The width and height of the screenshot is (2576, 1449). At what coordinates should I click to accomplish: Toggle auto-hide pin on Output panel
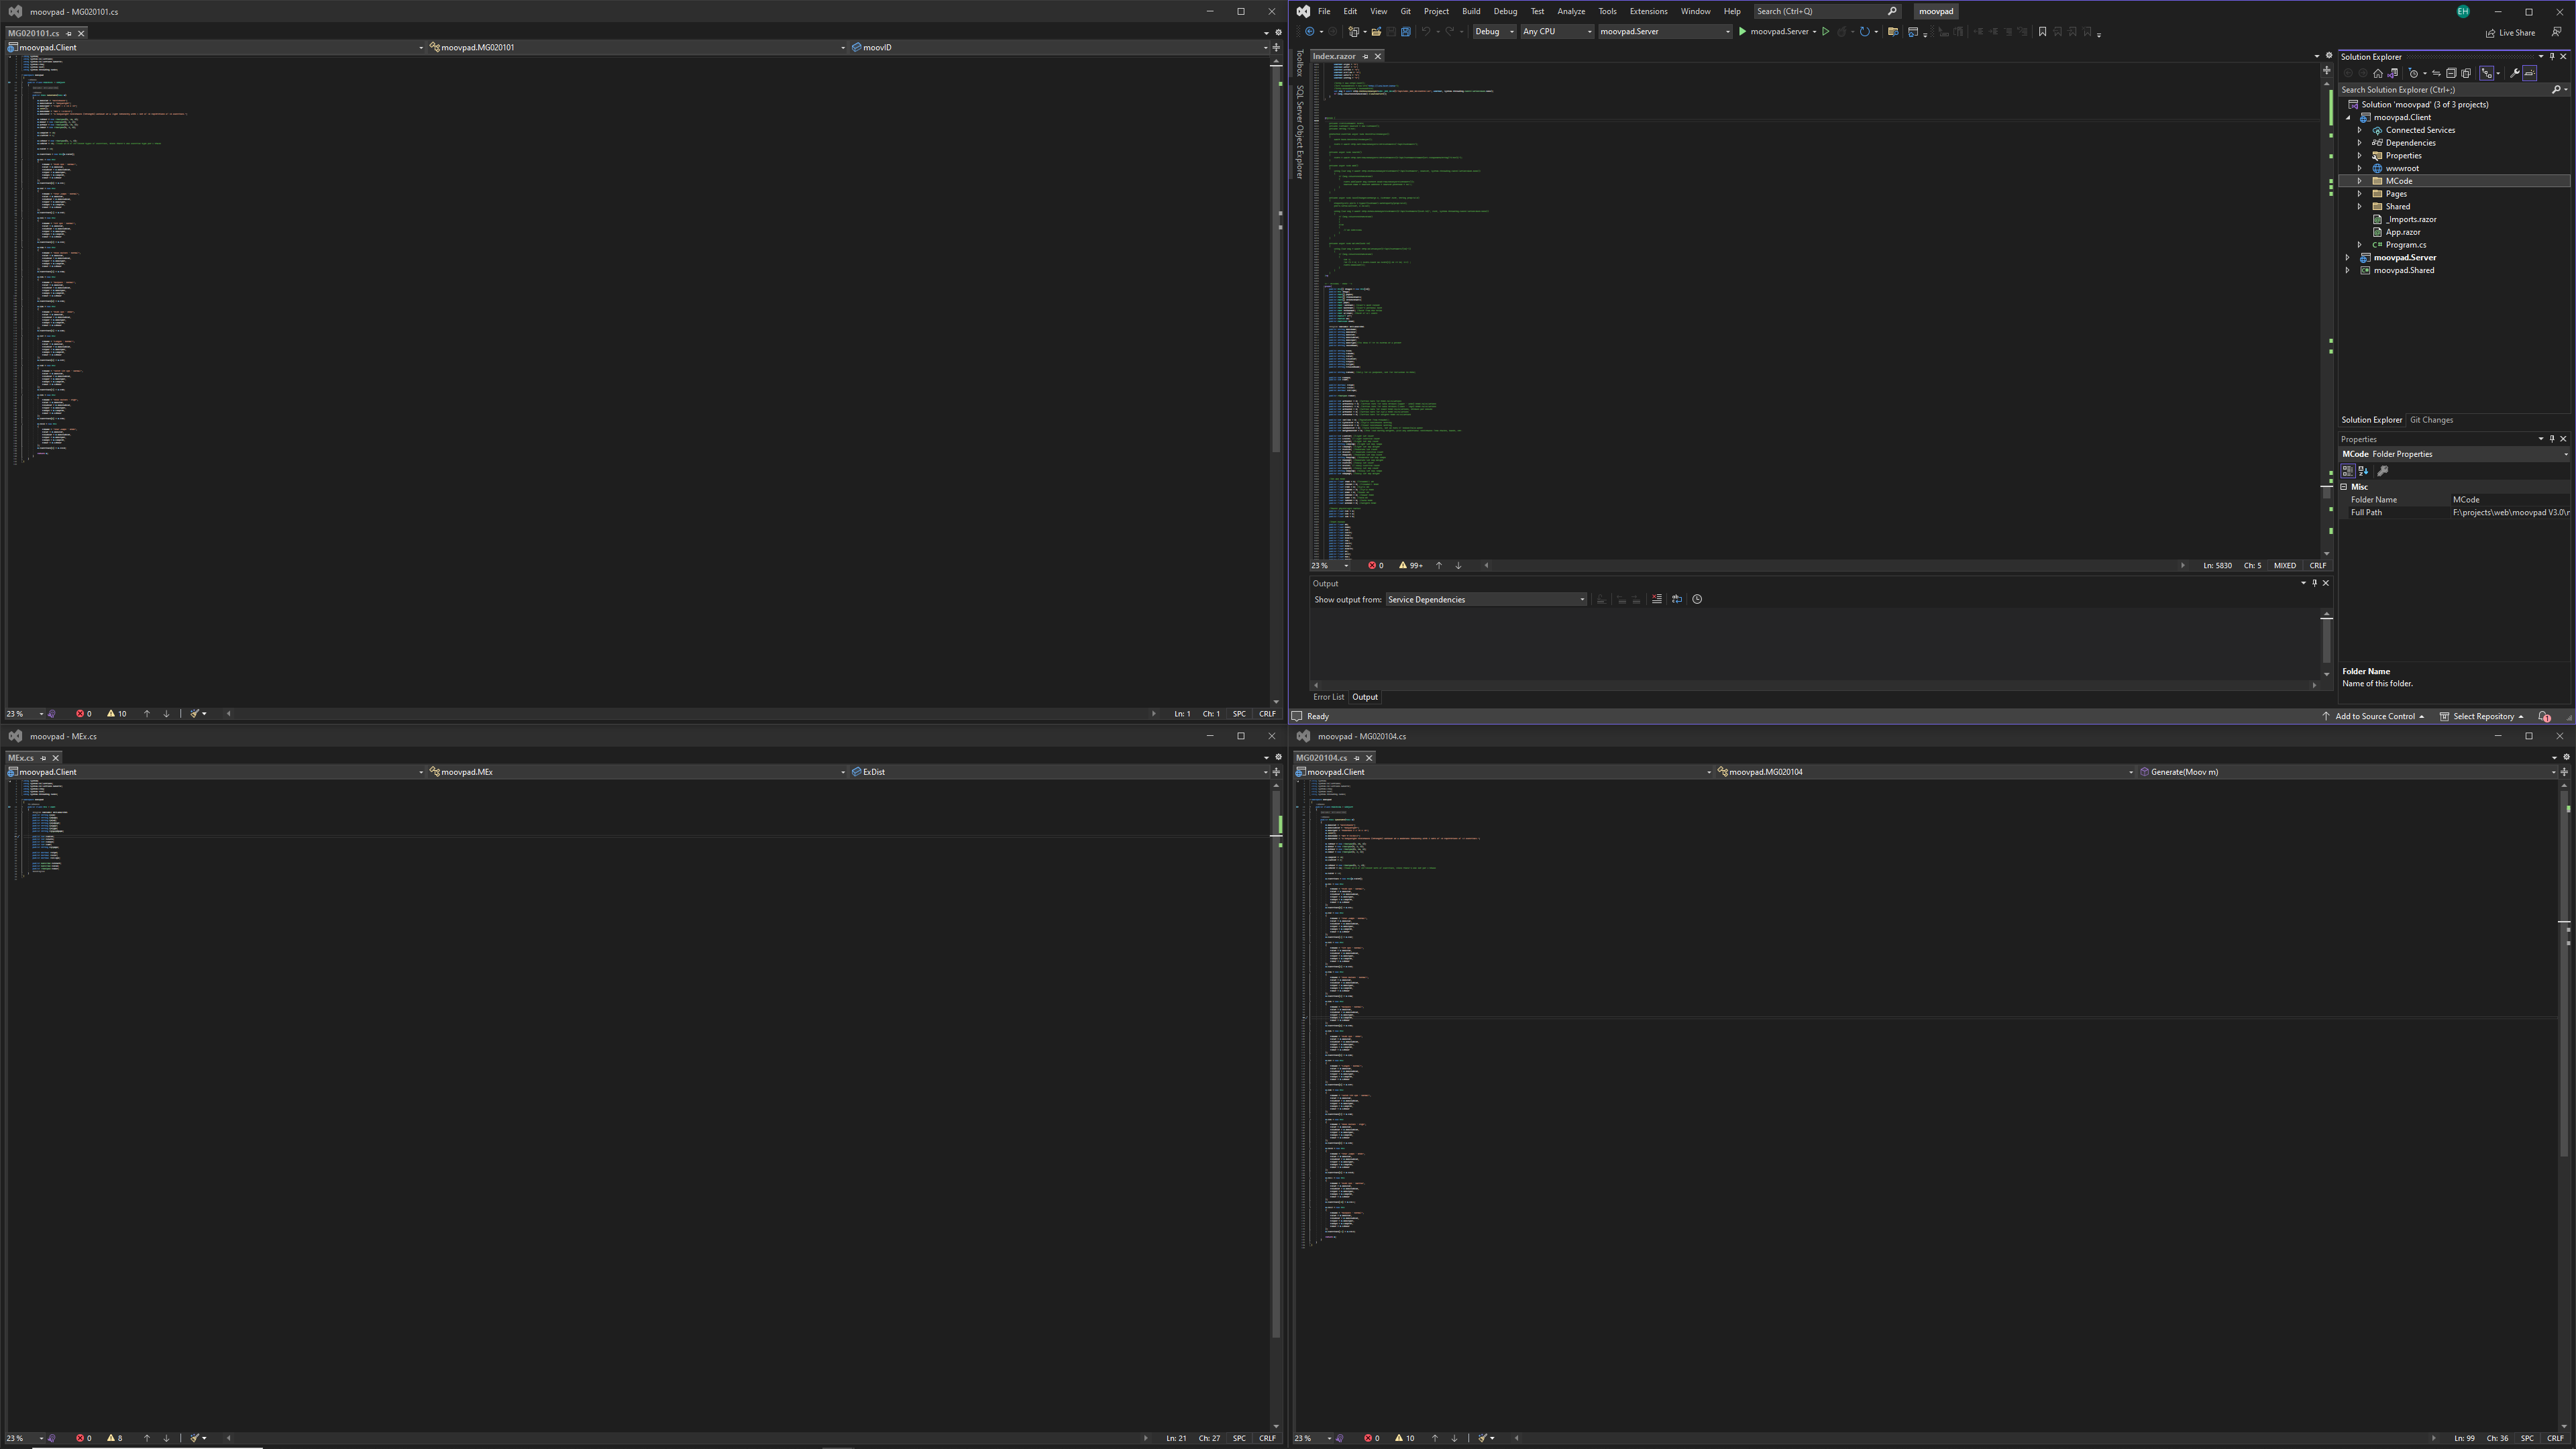click(2314, 583)
